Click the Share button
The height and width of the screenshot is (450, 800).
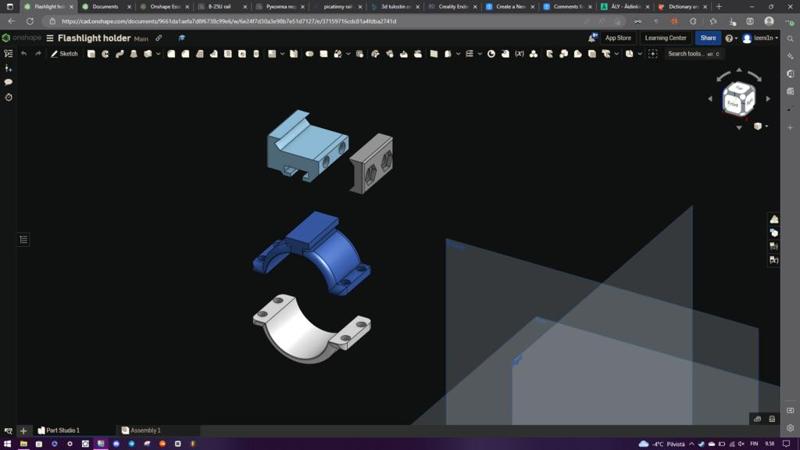pos(708,38)
